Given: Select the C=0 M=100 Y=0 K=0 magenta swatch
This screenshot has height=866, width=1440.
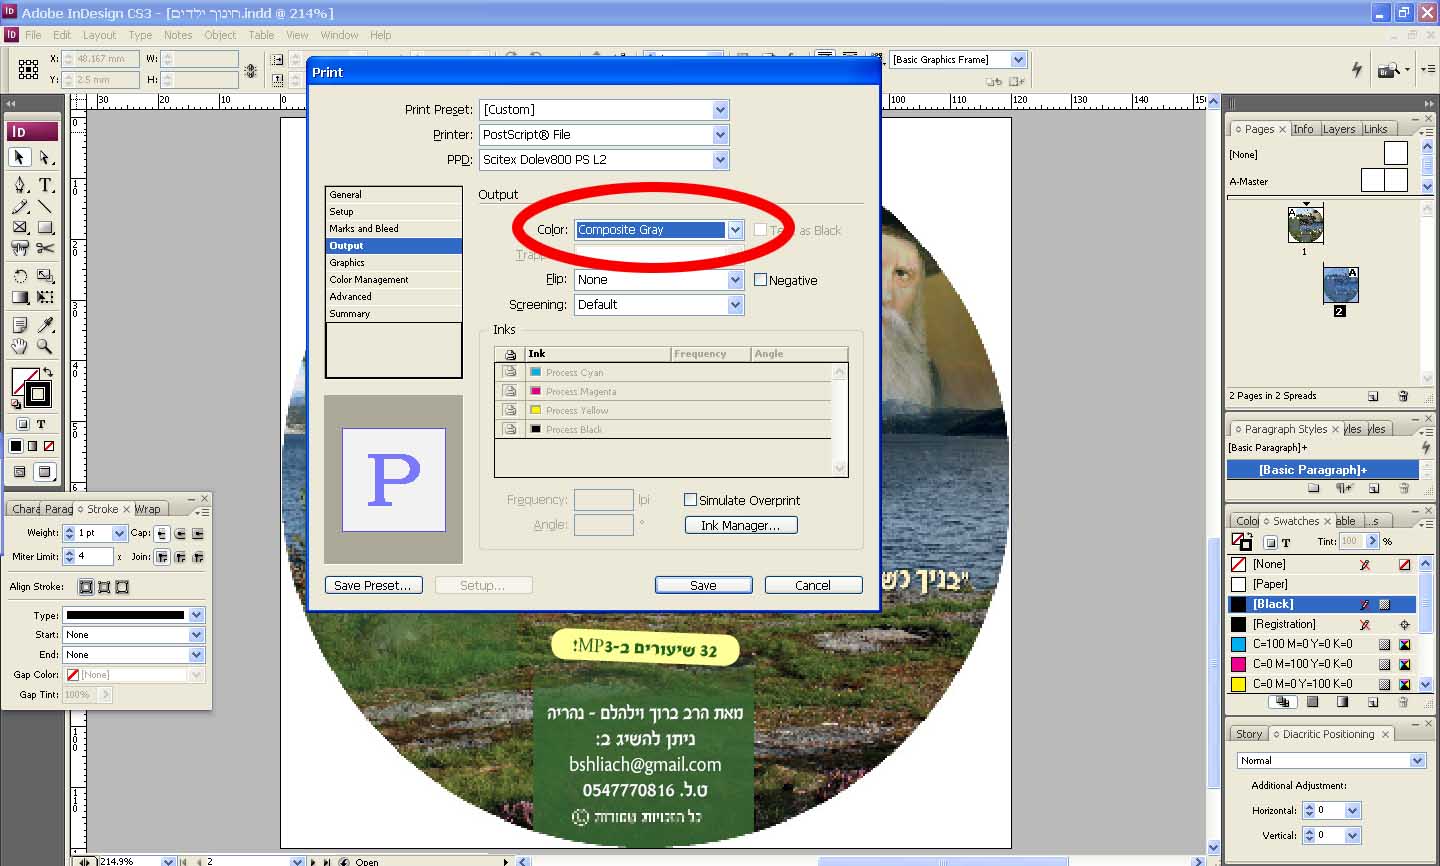Looking at the screenshot, I should click(1321, 664).
